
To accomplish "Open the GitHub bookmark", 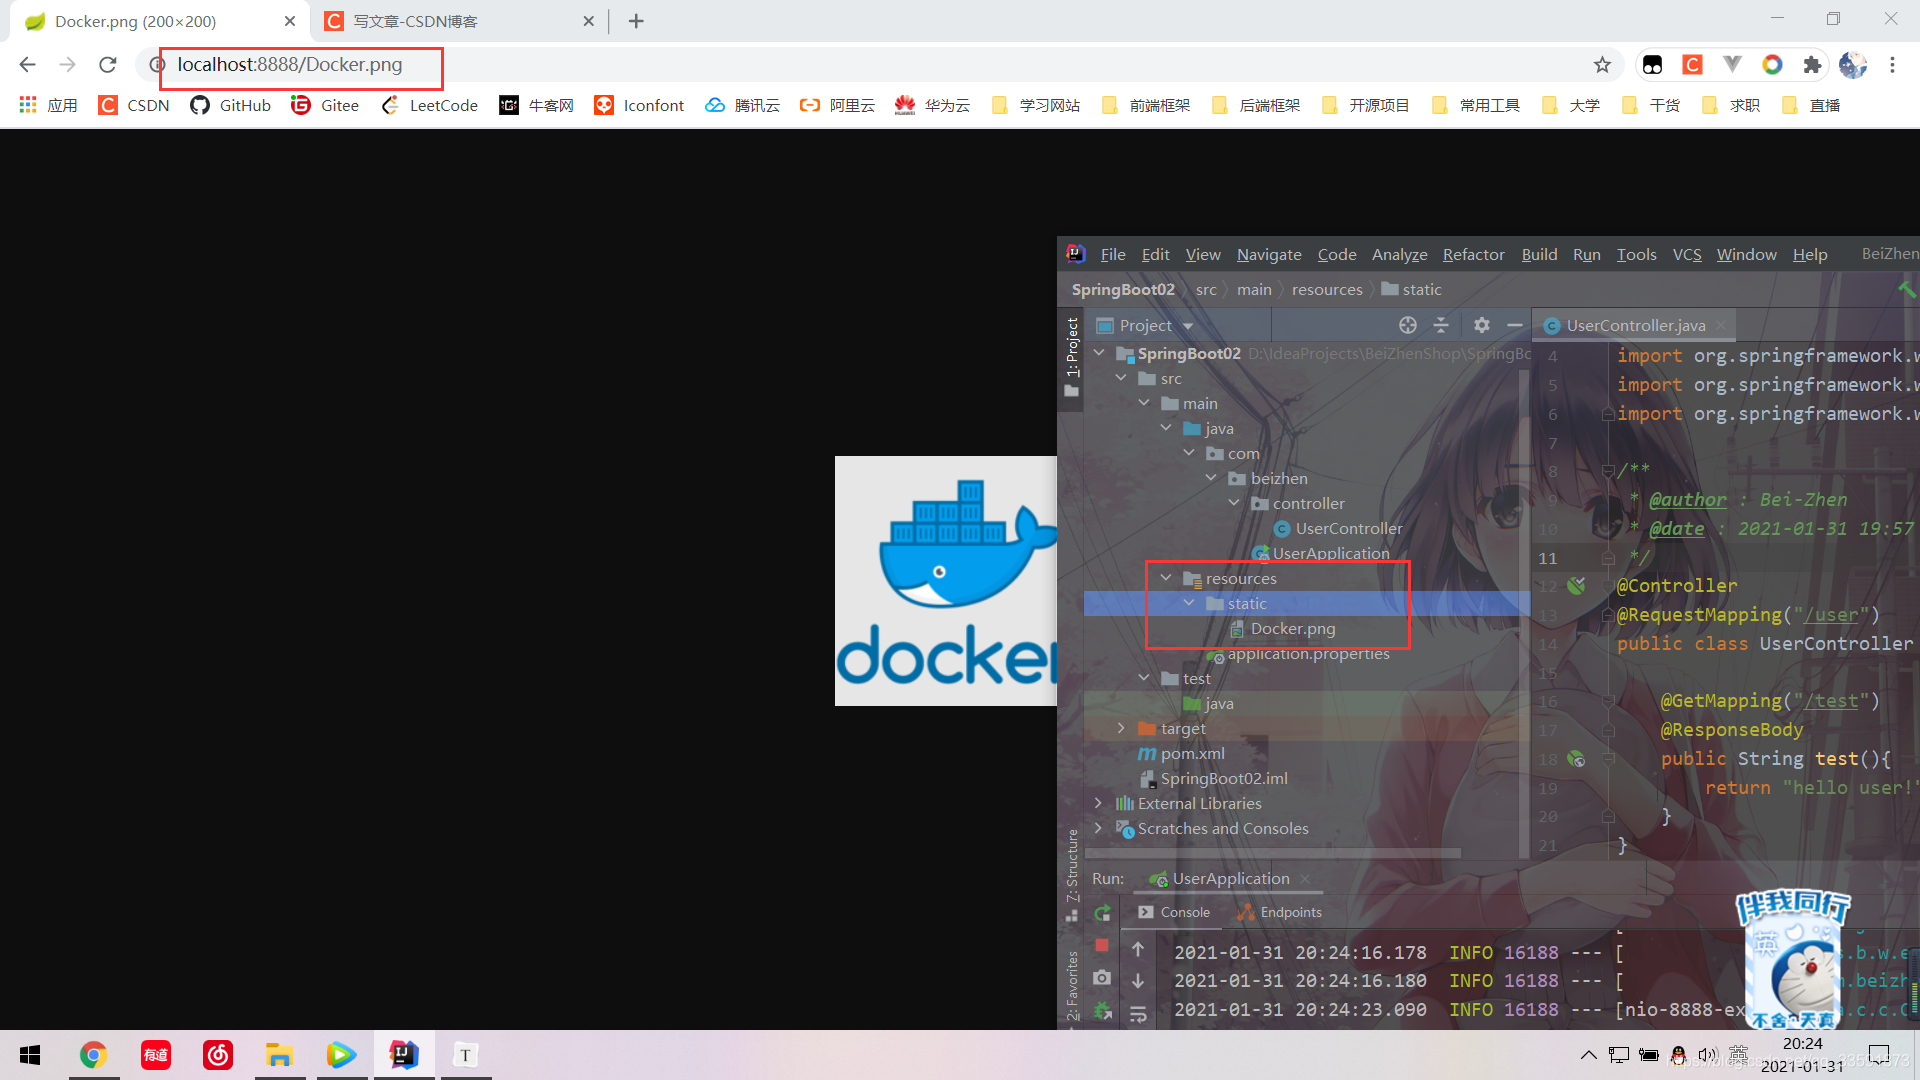I will [230, 105].
